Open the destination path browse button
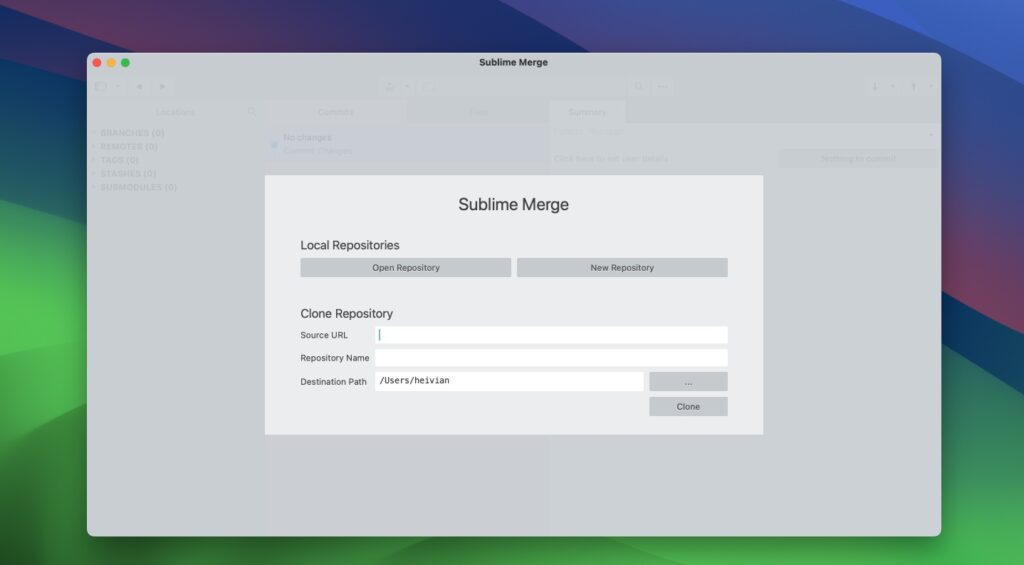 tap(688, 381)
